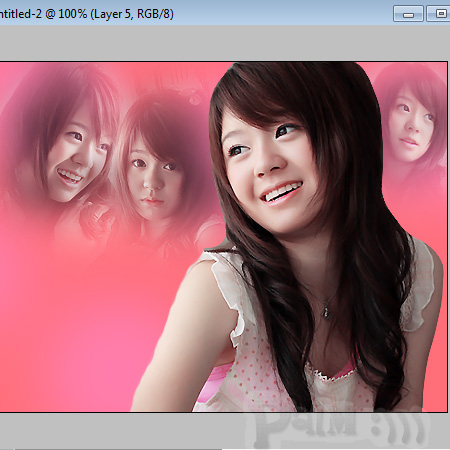Click the canvas image in Untitled-2
Viewport: 450px width, 450px height.
point(223,237)
